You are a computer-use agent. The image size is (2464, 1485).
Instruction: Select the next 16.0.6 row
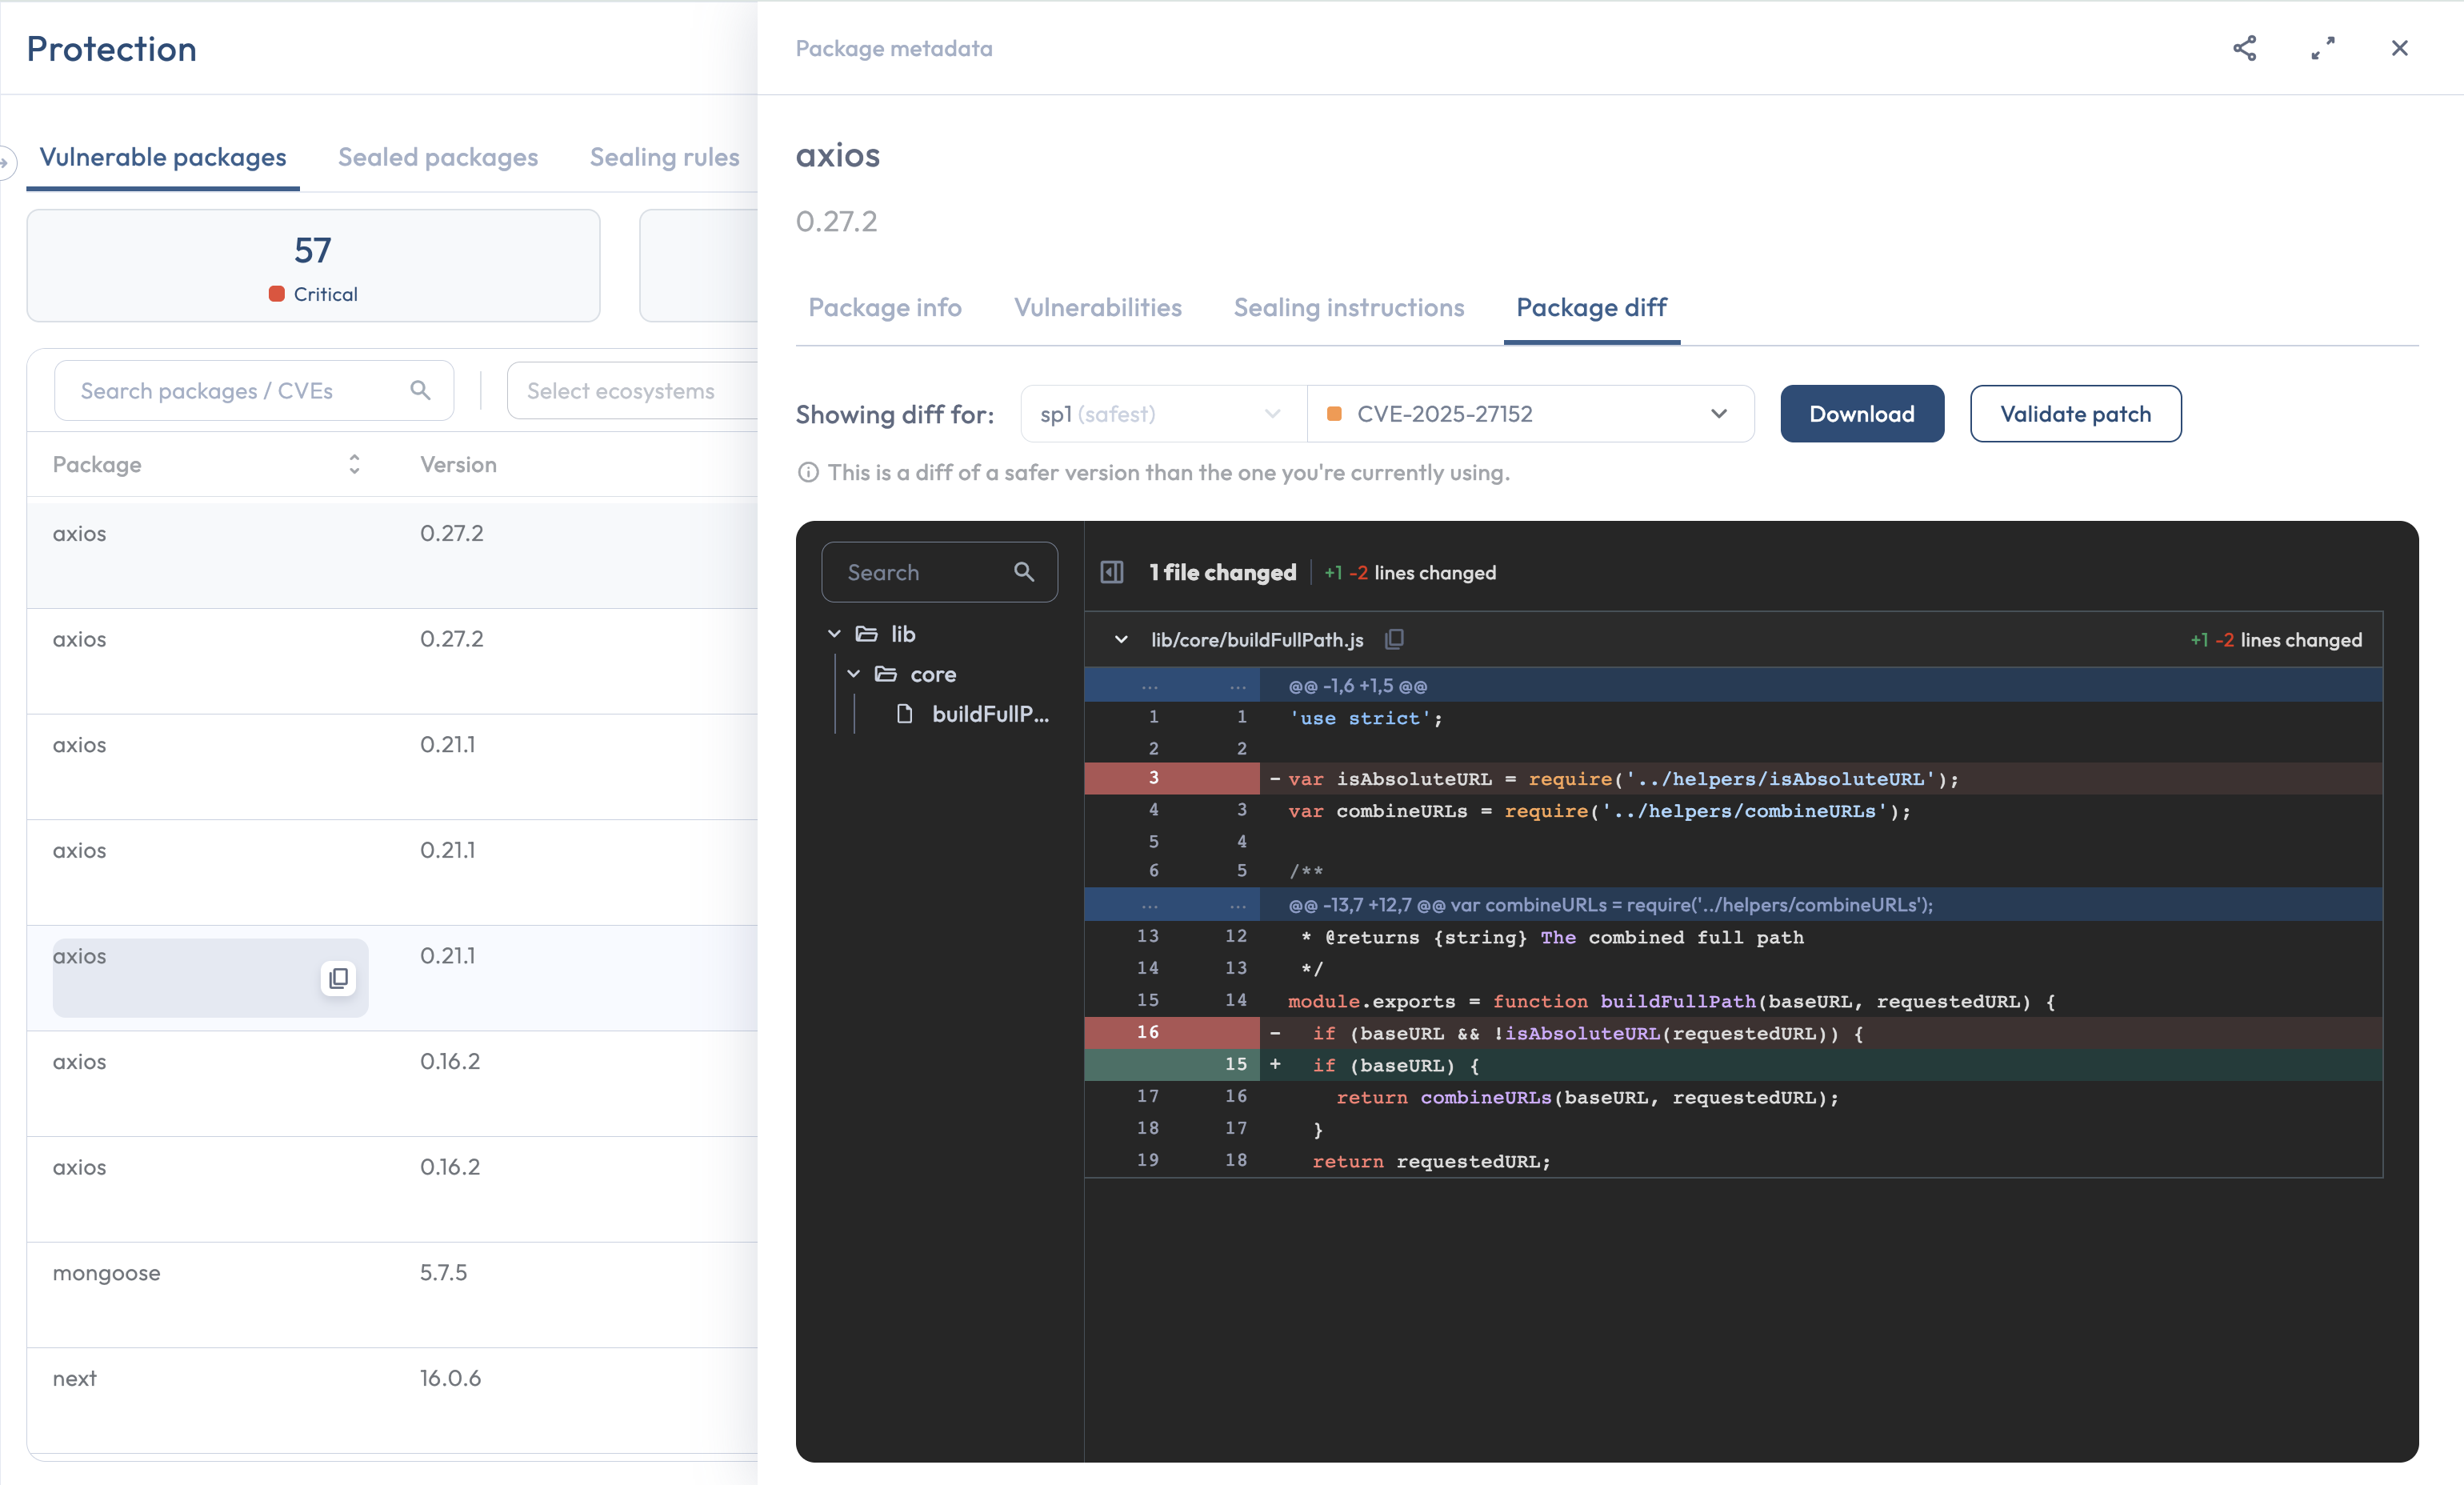(x=392, y=1400)
